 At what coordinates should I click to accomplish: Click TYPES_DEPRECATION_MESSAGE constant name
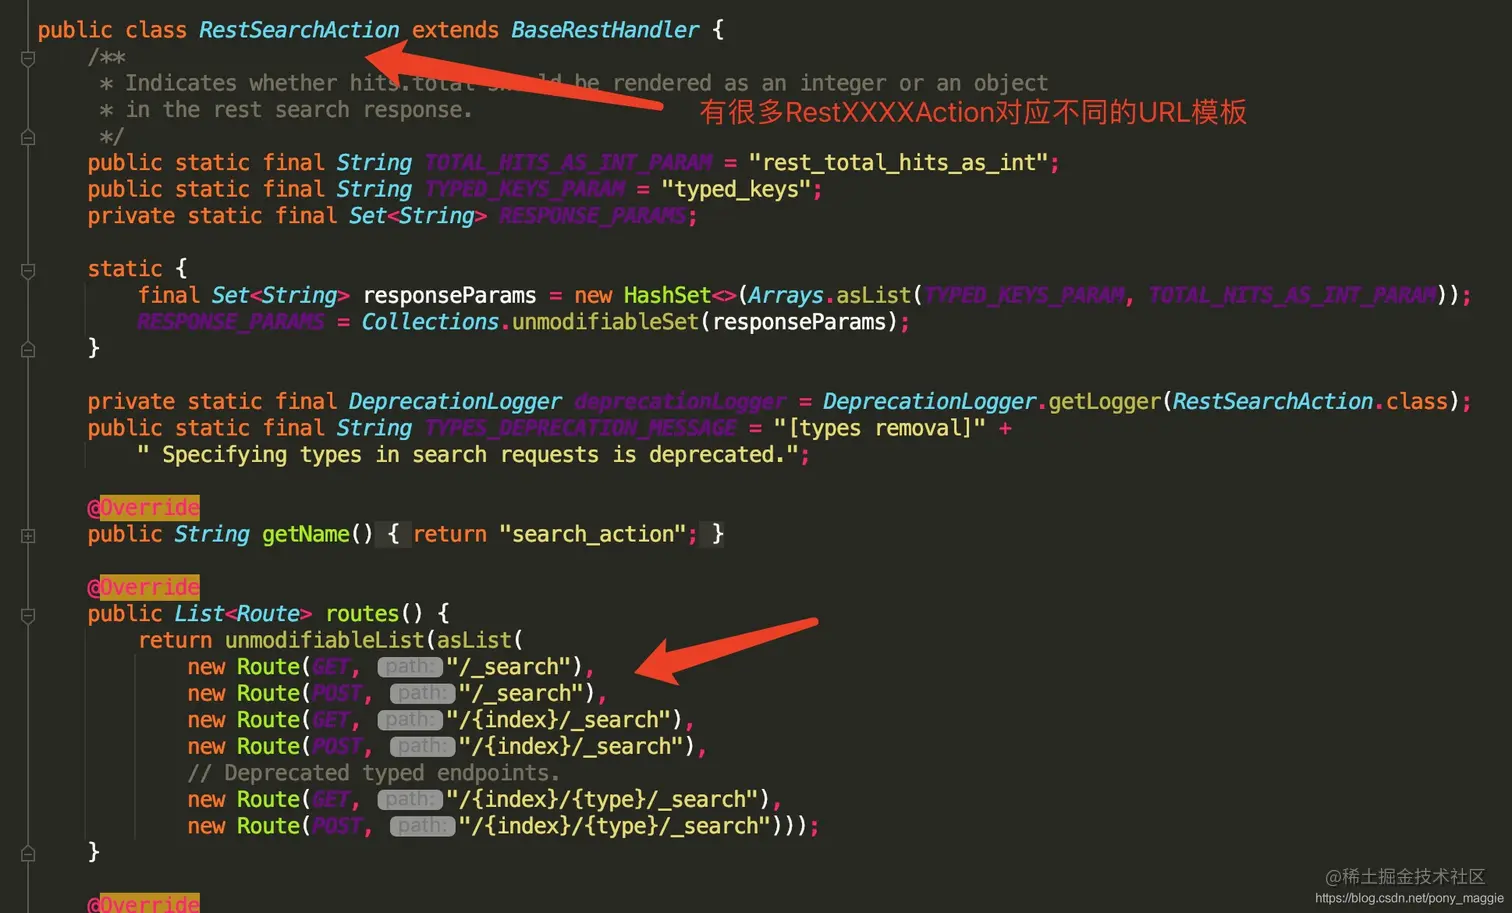(581, 428)
